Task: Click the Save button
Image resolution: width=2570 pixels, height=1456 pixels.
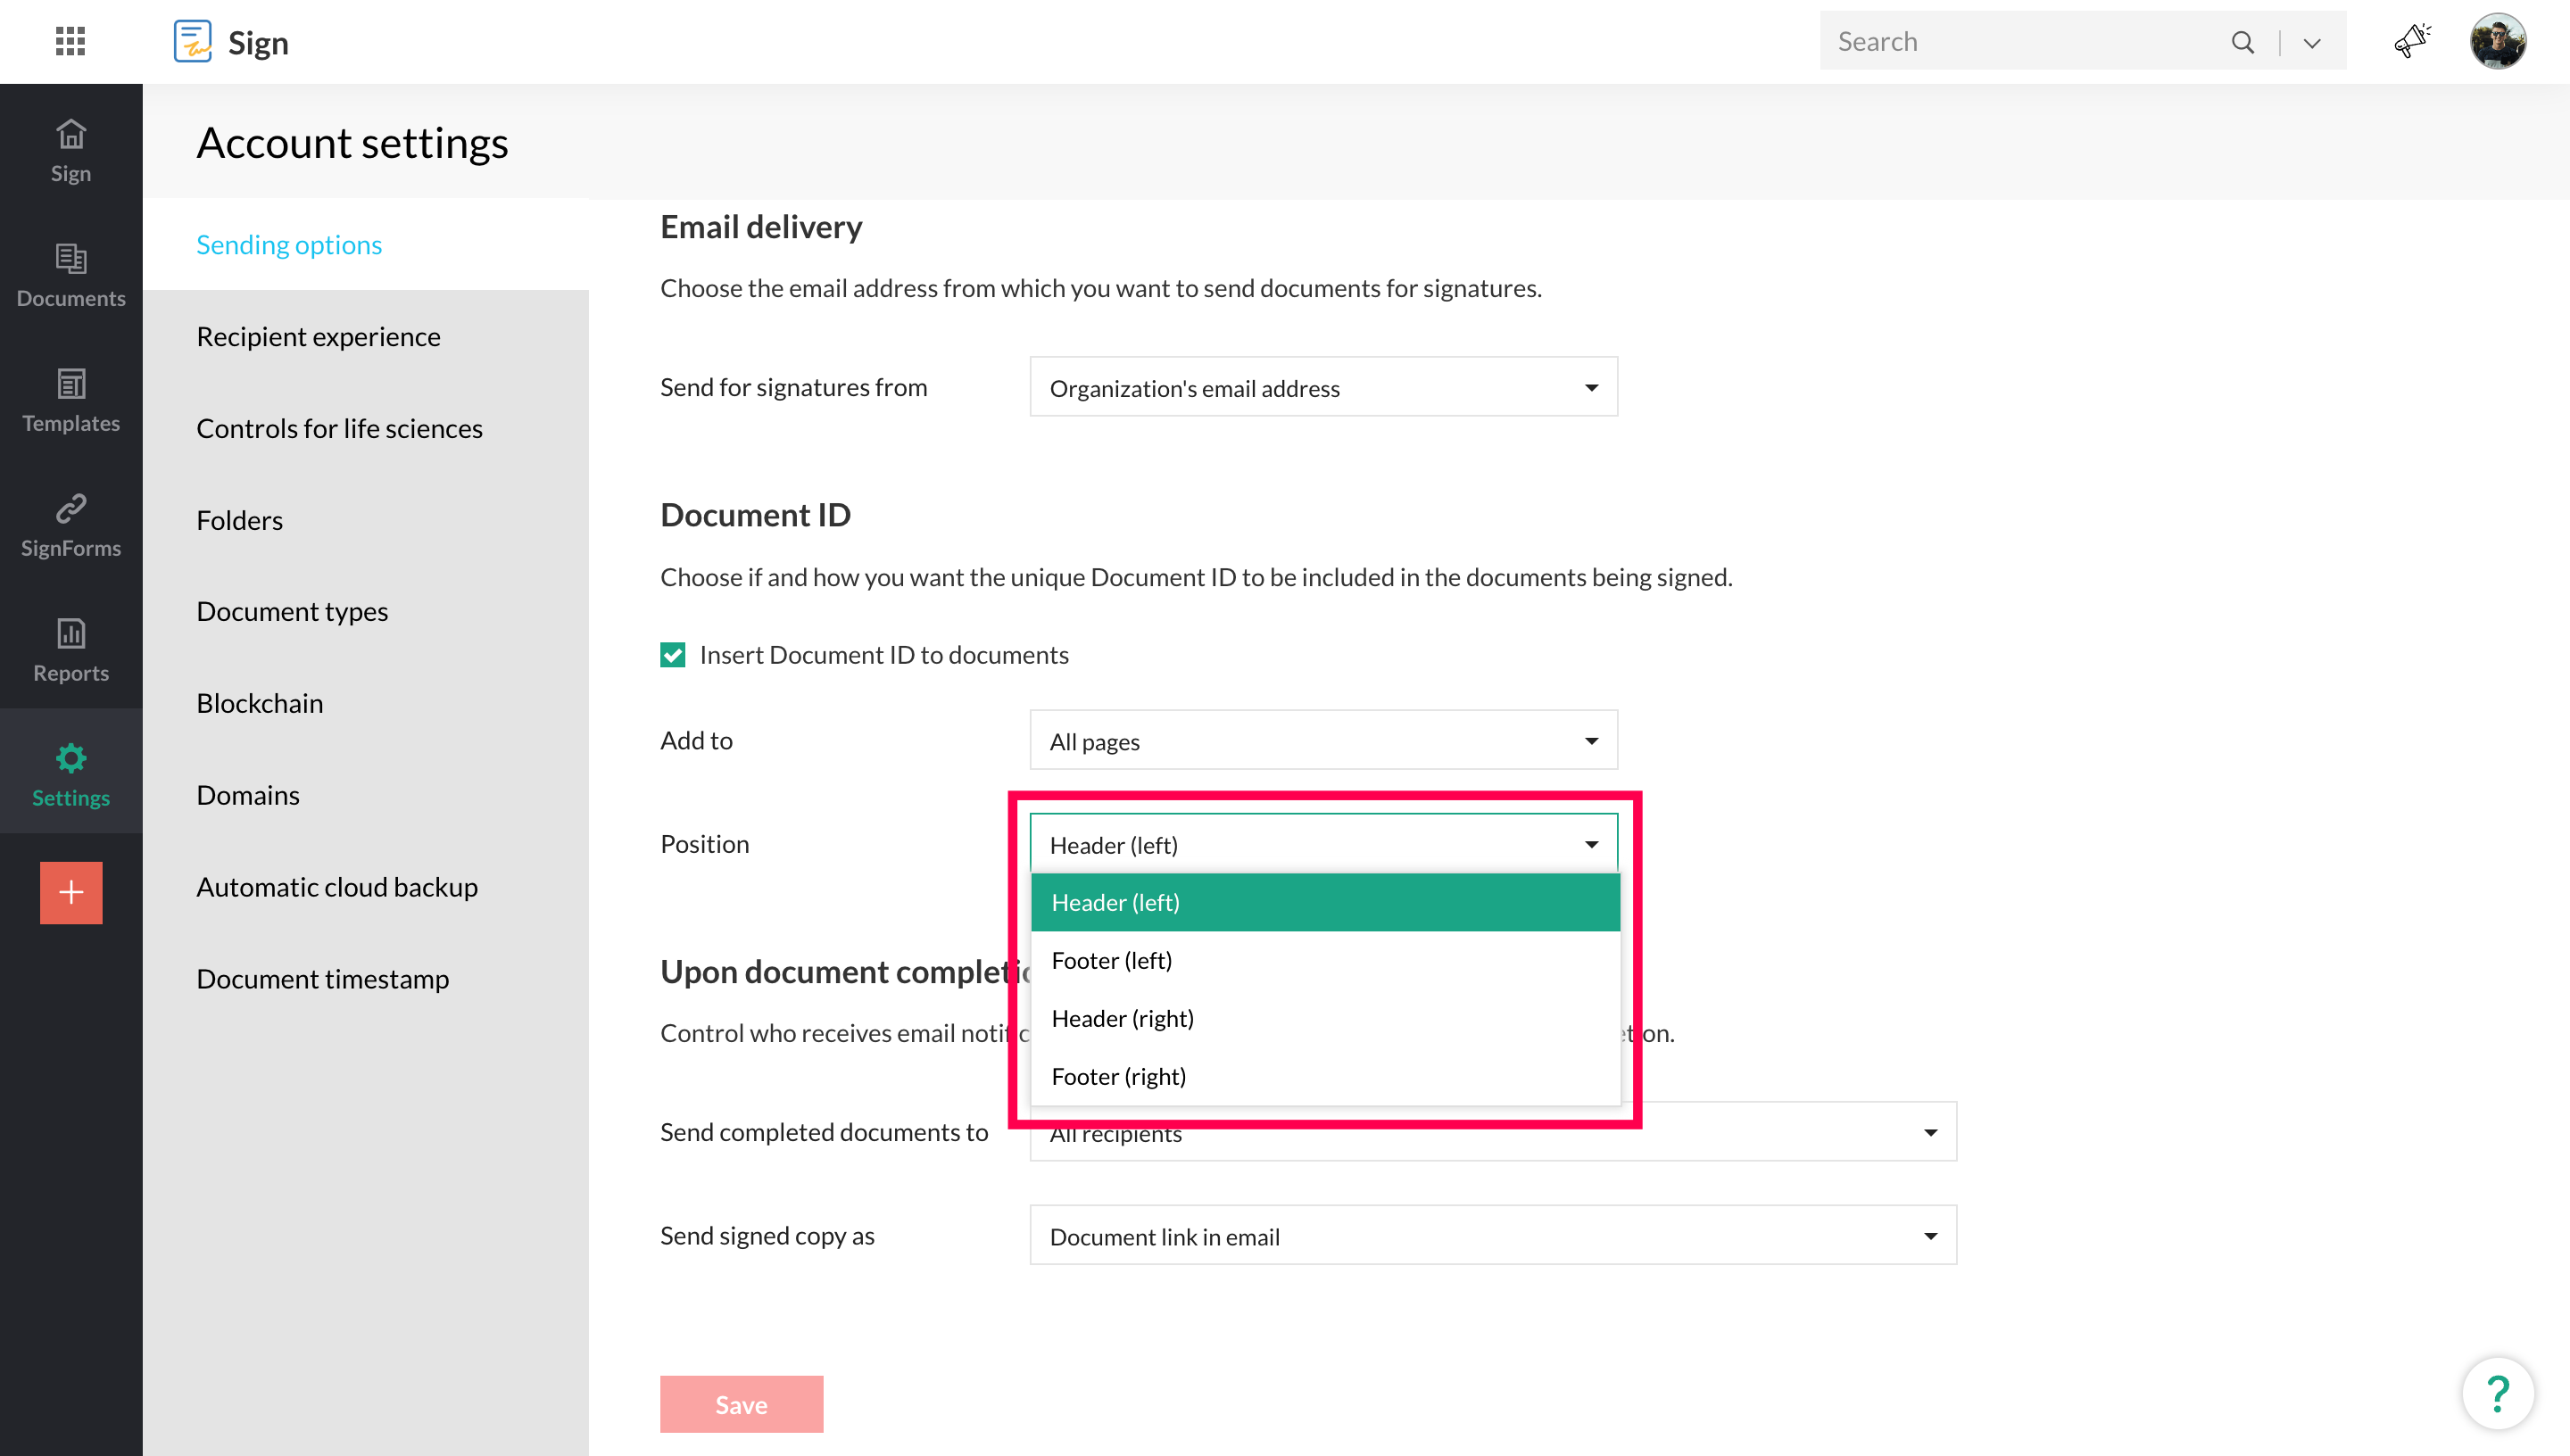Action: (741, 1404)
